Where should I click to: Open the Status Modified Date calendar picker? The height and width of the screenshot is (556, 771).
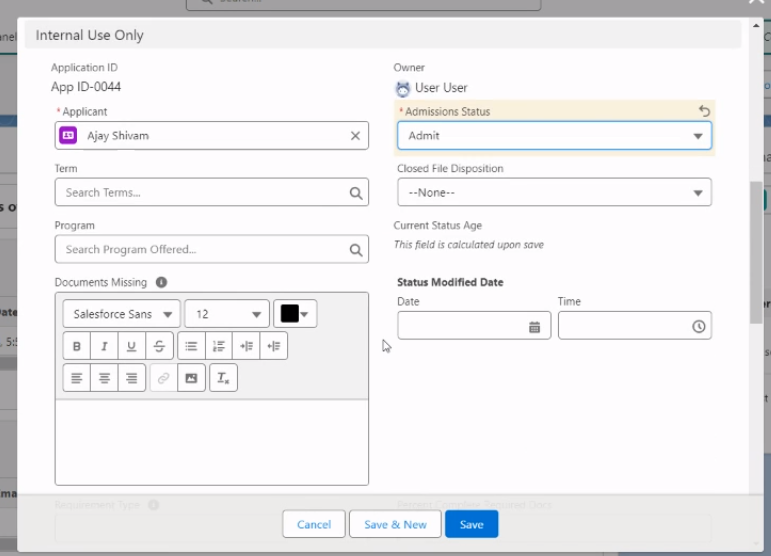click(x=534, y=326)
